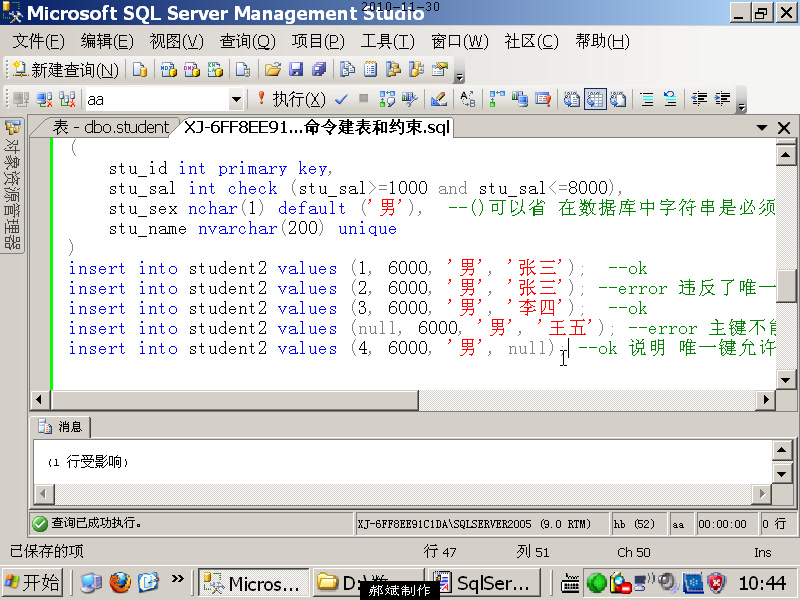Click the Disconnect query icon
Screen dimensions: 800x600
[44, 99]
